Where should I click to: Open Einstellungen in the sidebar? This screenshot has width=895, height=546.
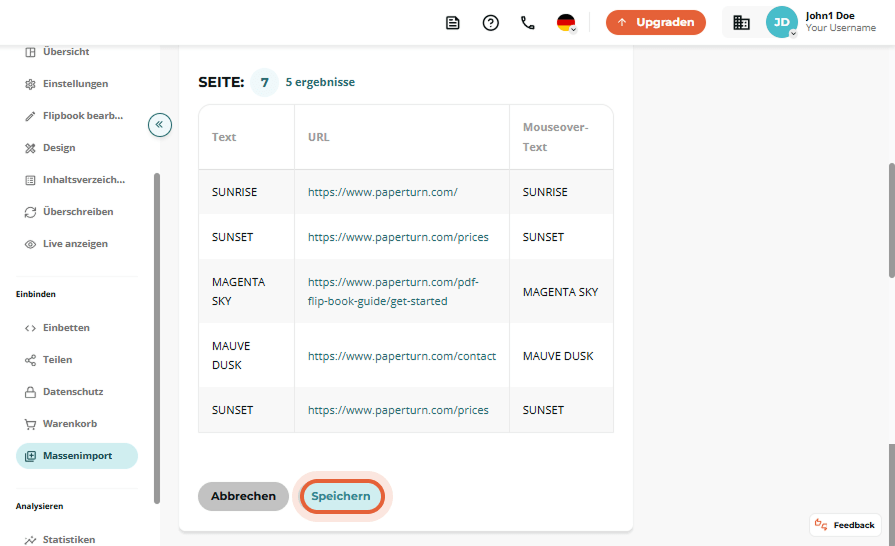(x=76, y=84)
